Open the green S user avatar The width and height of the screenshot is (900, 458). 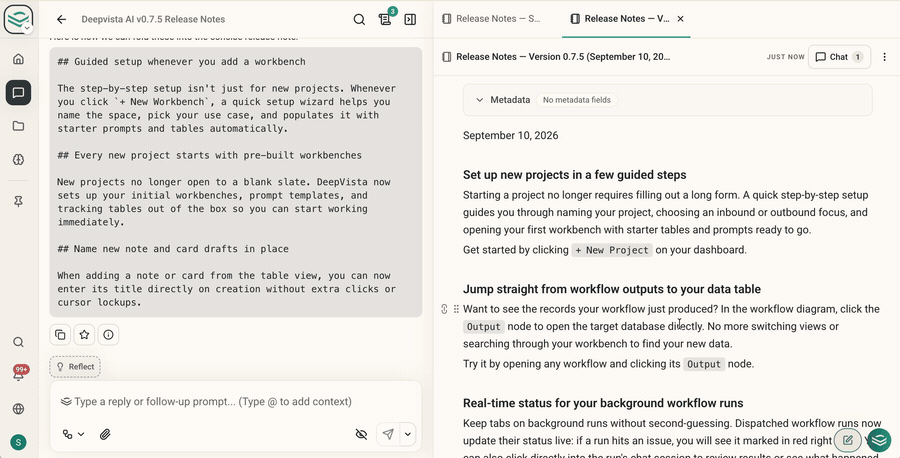pyautogui.click(x=18, y=443)
